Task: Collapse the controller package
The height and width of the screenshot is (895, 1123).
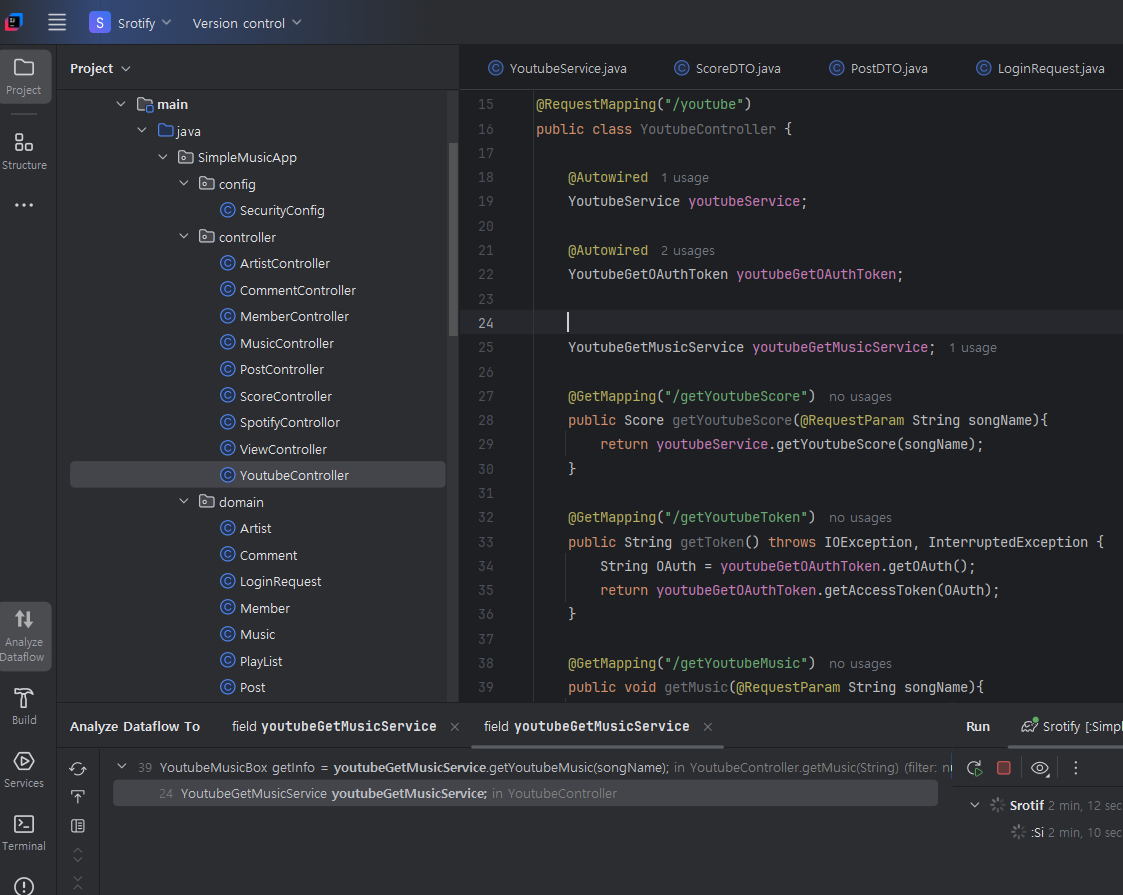Action: (184, 236)
